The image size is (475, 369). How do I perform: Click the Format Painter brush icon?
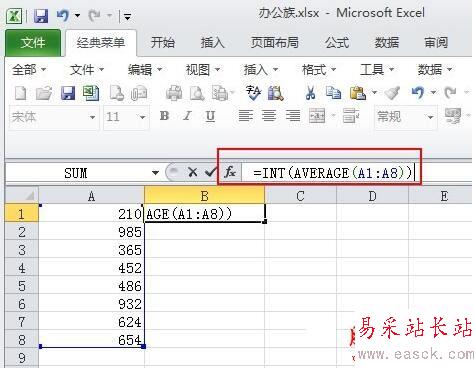392,93
